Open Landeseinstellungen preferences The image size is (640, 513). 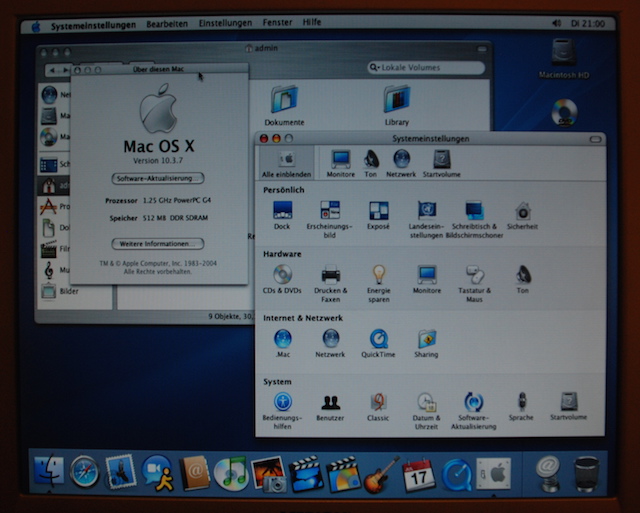[x=426, y=219]
